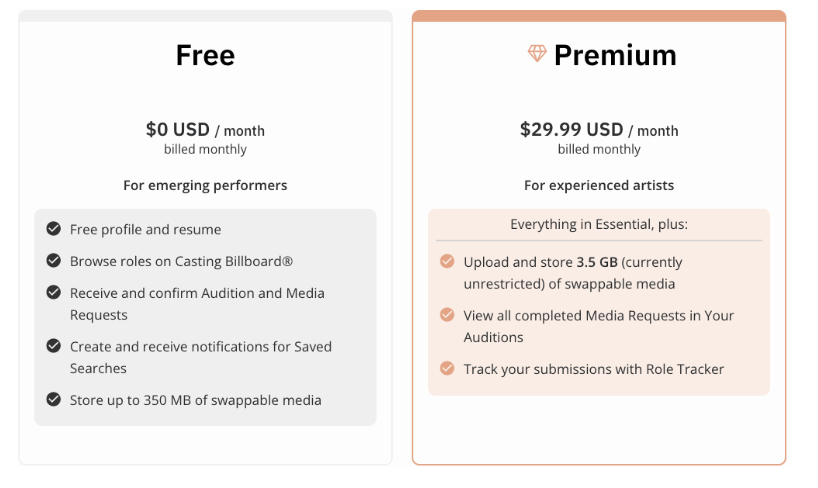Click the orange top bar of Premium card
Screen dimensions: 818x488
point(599,16)
